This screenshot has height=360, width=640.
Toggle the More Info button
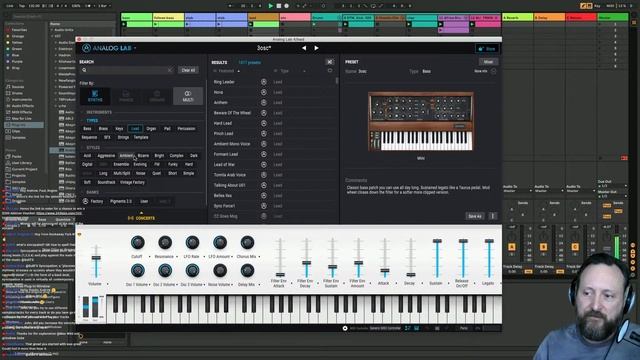point(485,71)
